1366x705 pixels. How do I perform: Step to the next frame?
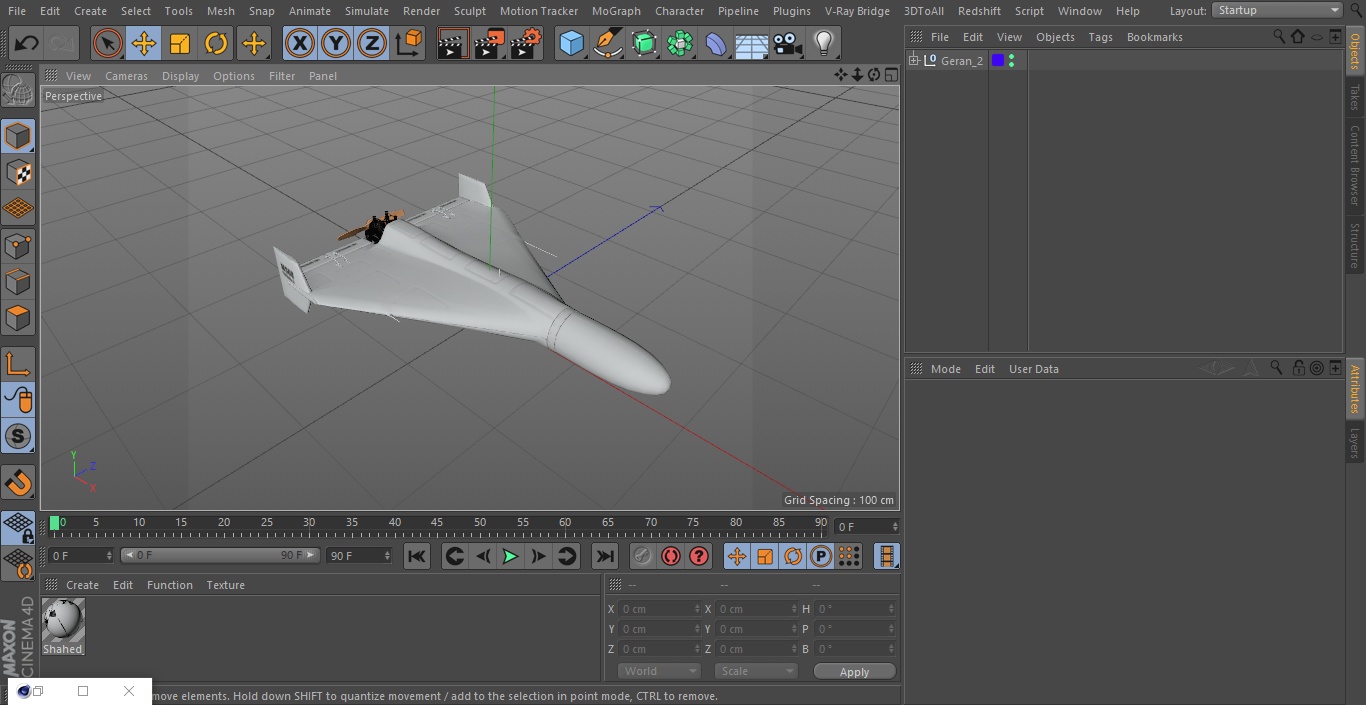tap(538, 556)
